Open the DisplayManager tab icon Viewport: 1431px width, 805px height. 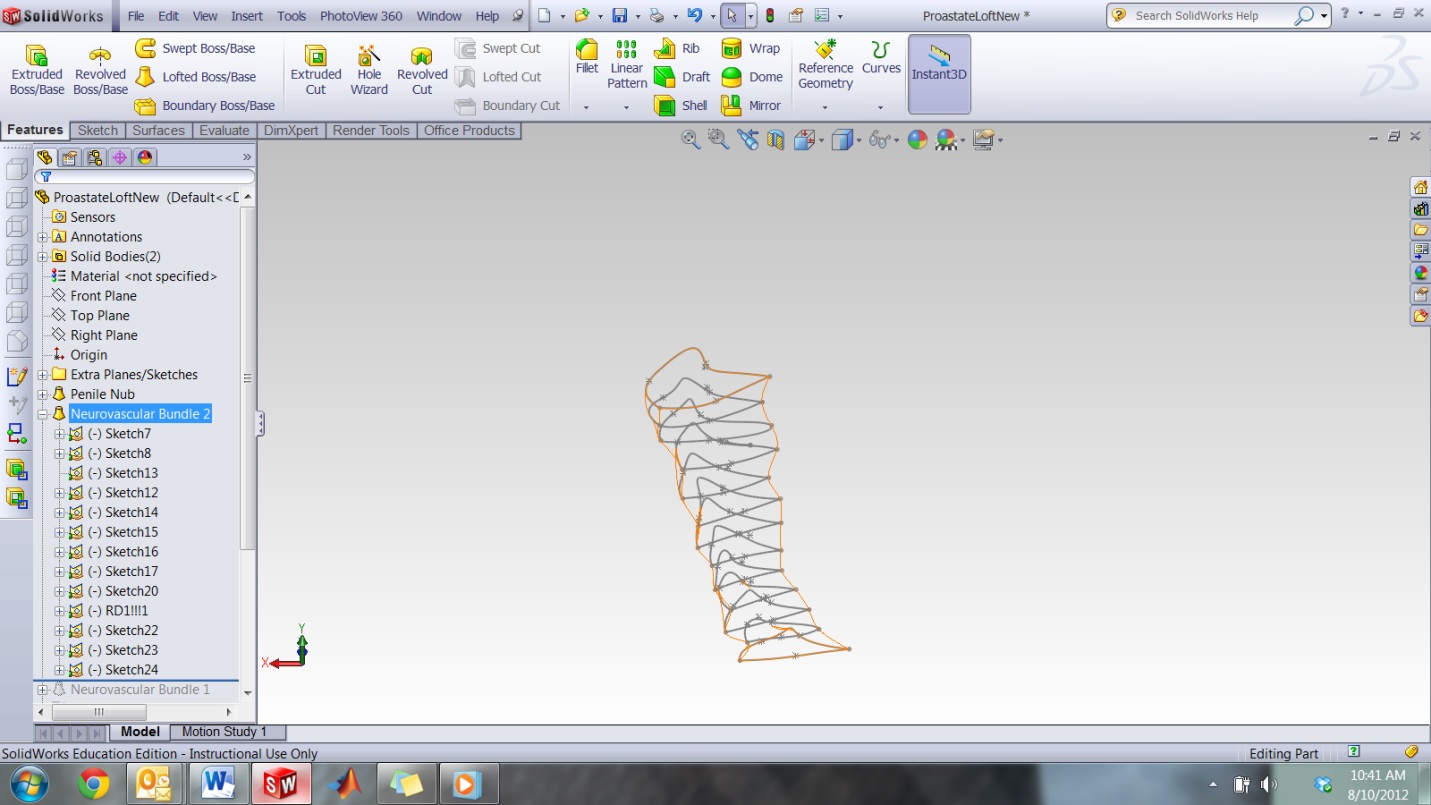point(145,157)
